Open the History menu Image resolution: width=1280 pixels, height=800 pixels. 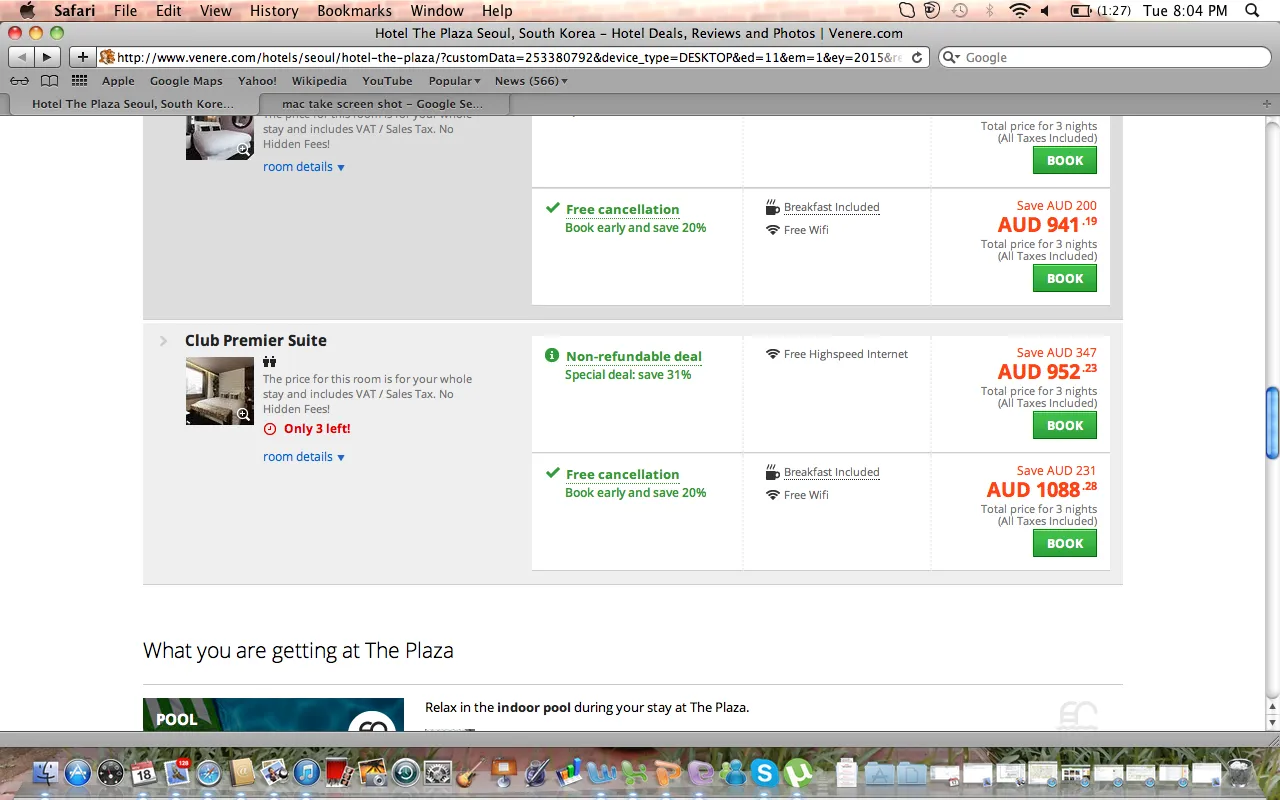[274, 11]
